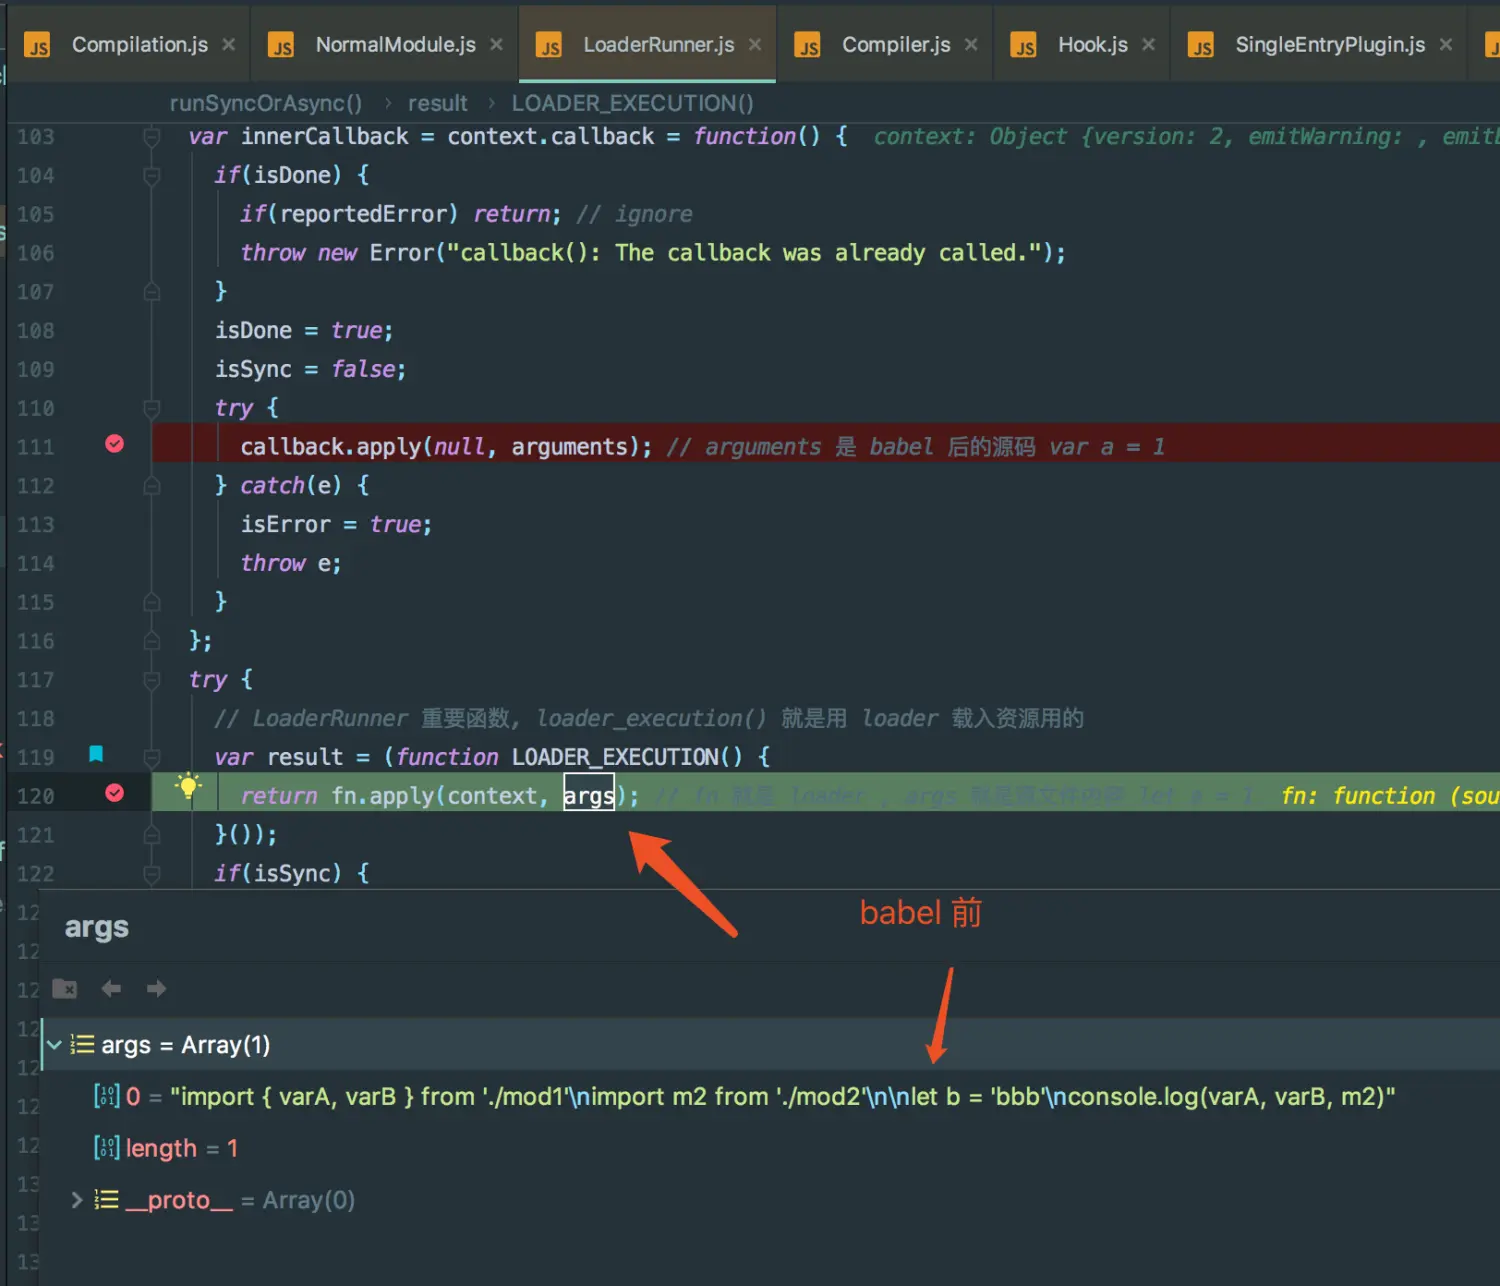The height and width of the screenshot is (1286, 1500).
Task: Open the lightbulb quick-fix on line 120
Action: [188, 786]
